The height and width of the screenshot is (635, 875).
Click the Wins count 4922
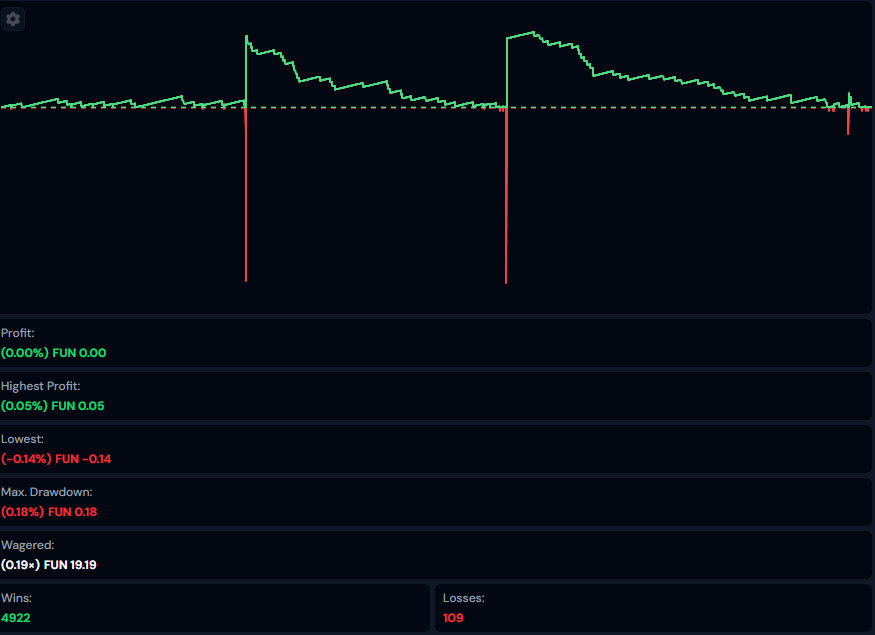(x=16, y=618)
